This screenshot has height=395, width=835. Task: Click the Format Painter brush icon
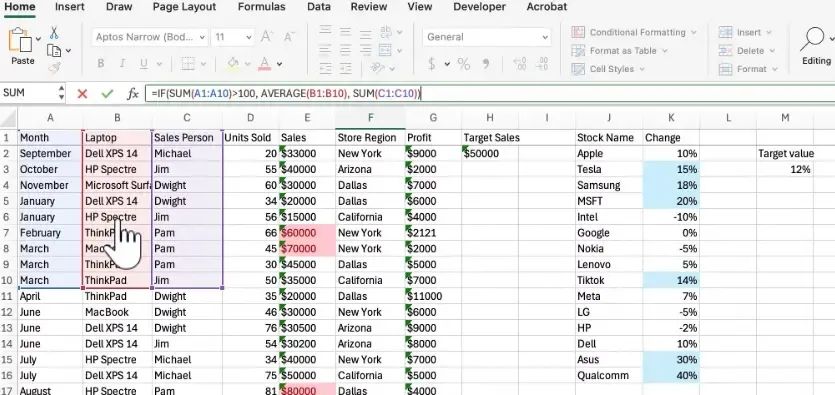tap(54, 68)
